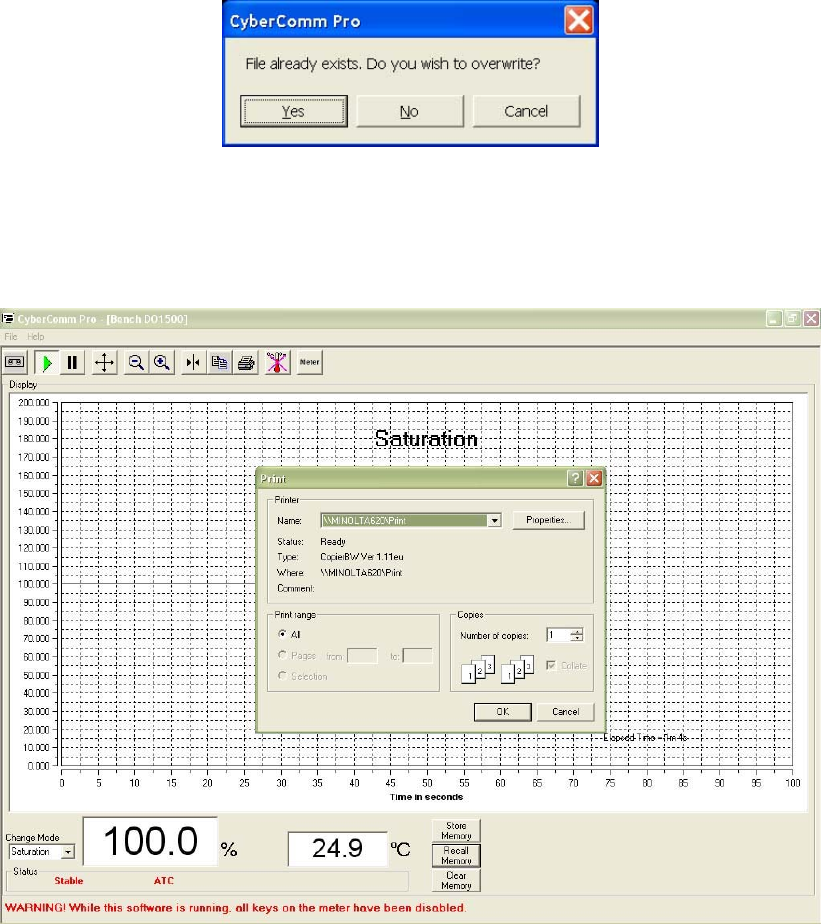
Task: Click the CyberComm Pro title bar app icon
Action: (x=8, y=319)
